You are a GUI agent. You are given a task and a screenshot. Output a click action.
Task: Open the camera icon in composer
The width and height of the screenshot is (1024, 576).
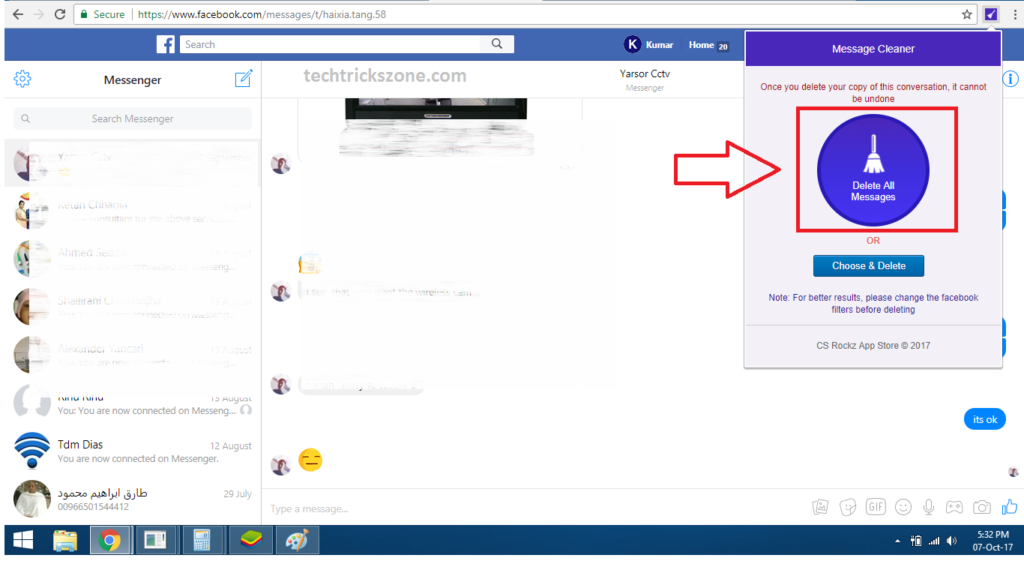(x=982, y=507)
